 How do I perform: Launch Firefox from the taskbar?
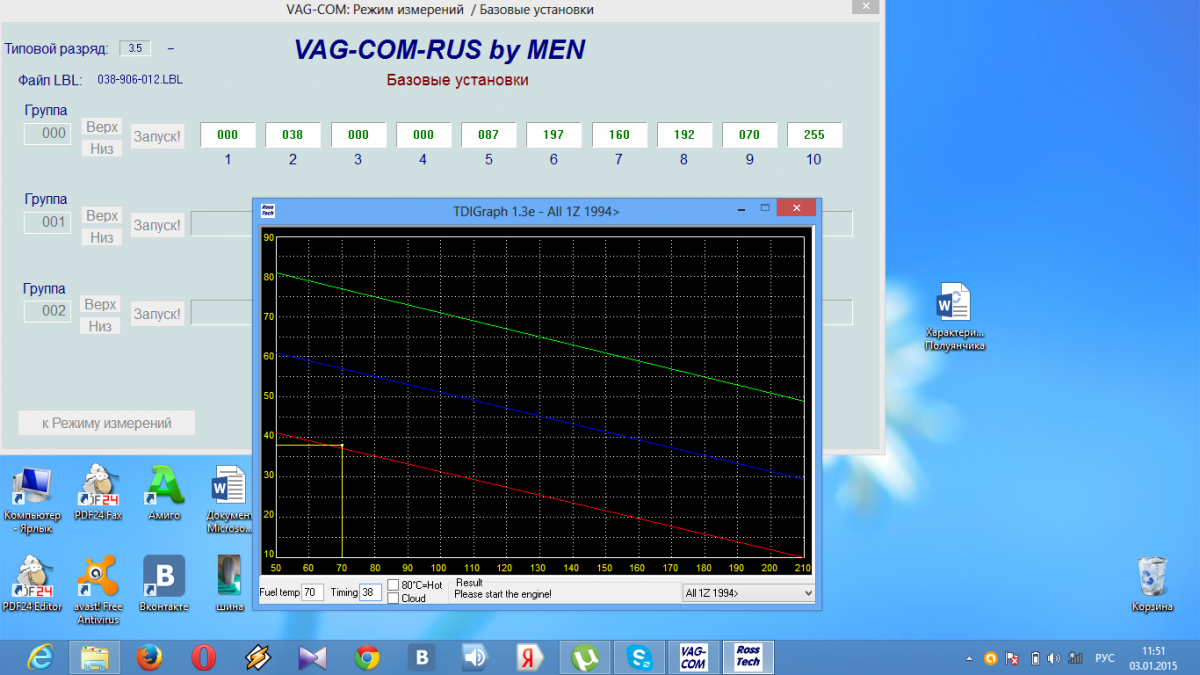pyautogui.click(x=150, y=657)
